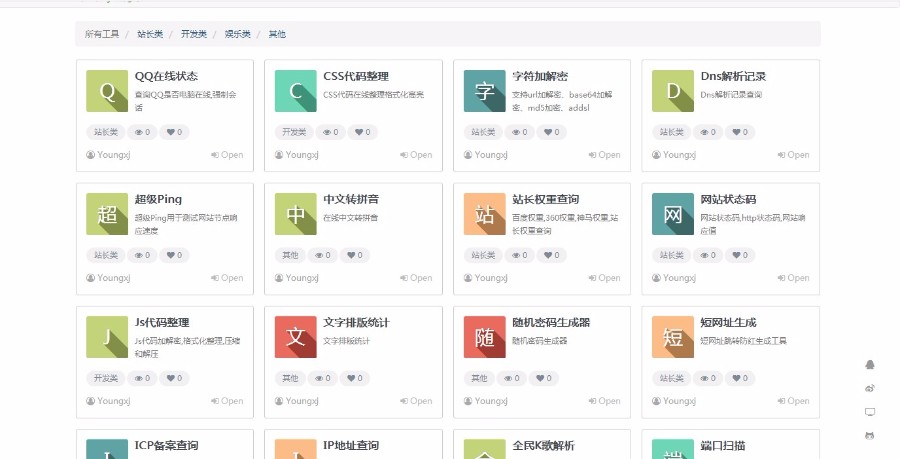The image size is (900, 459).
Task: Click the 随机密码生成器 title
Action: coord(551,322)
